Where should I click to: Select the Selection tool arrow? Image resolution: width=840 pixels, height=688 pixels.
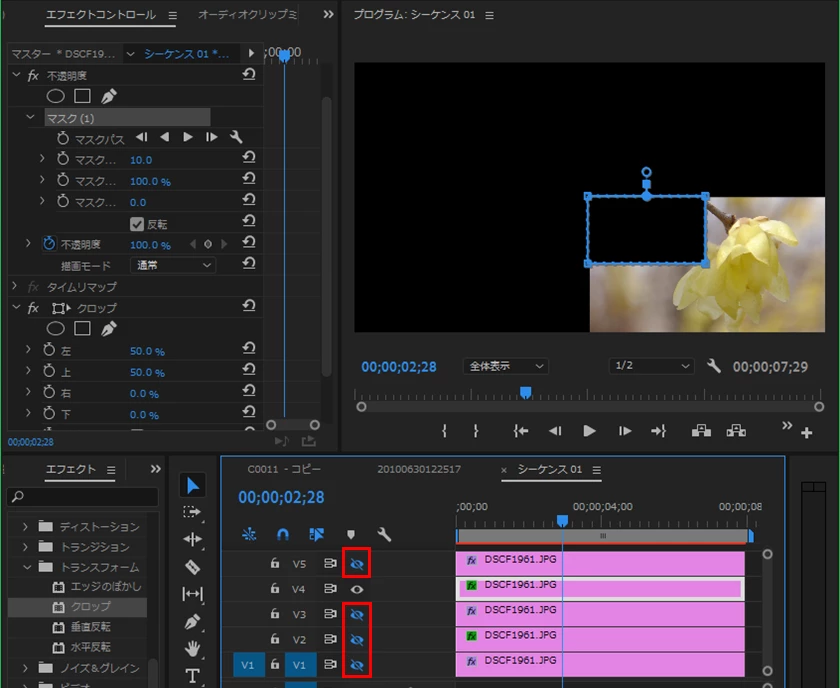pyautogui.click(x=192, y=485)
